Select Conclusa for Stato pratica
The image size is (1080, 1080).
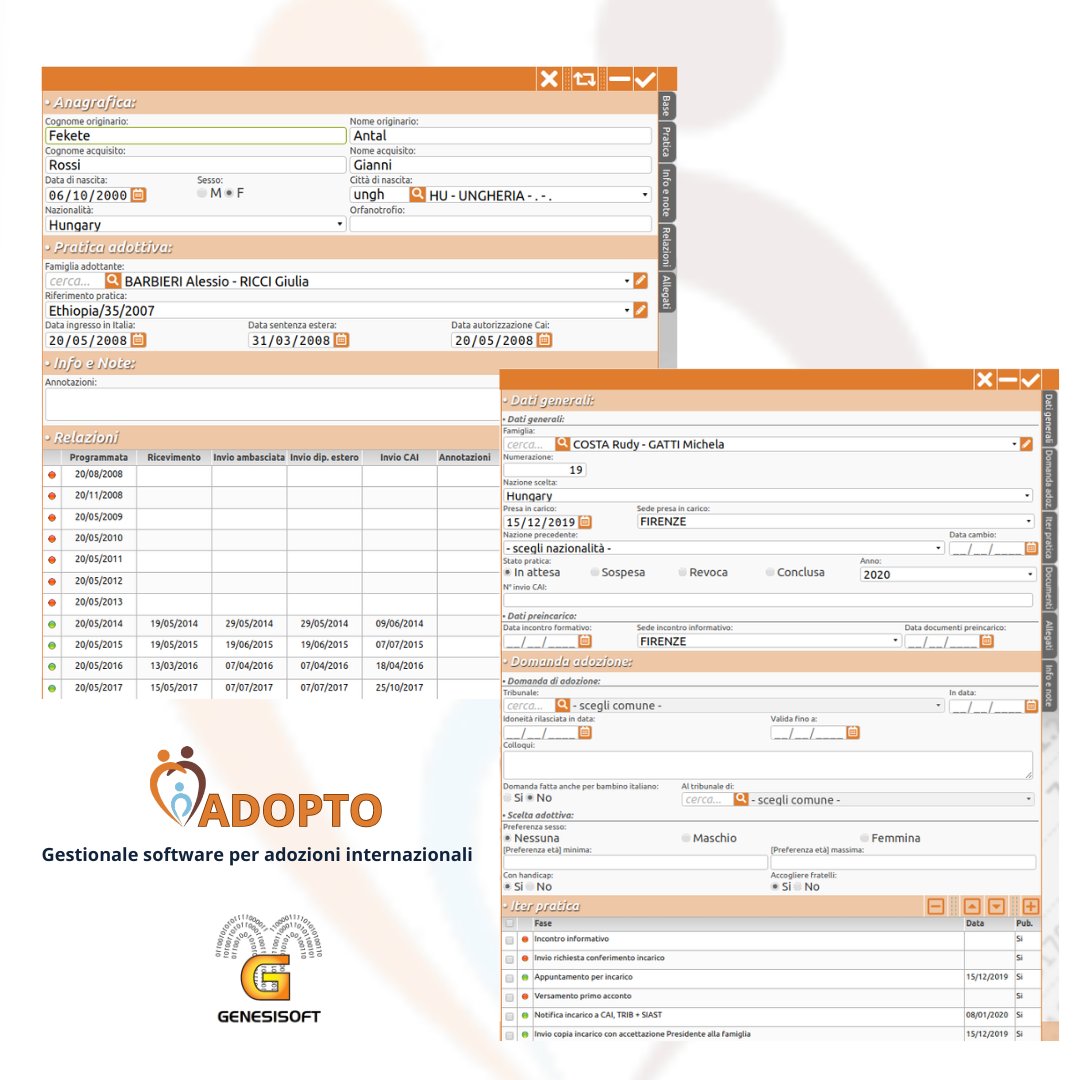click(769, 572)
